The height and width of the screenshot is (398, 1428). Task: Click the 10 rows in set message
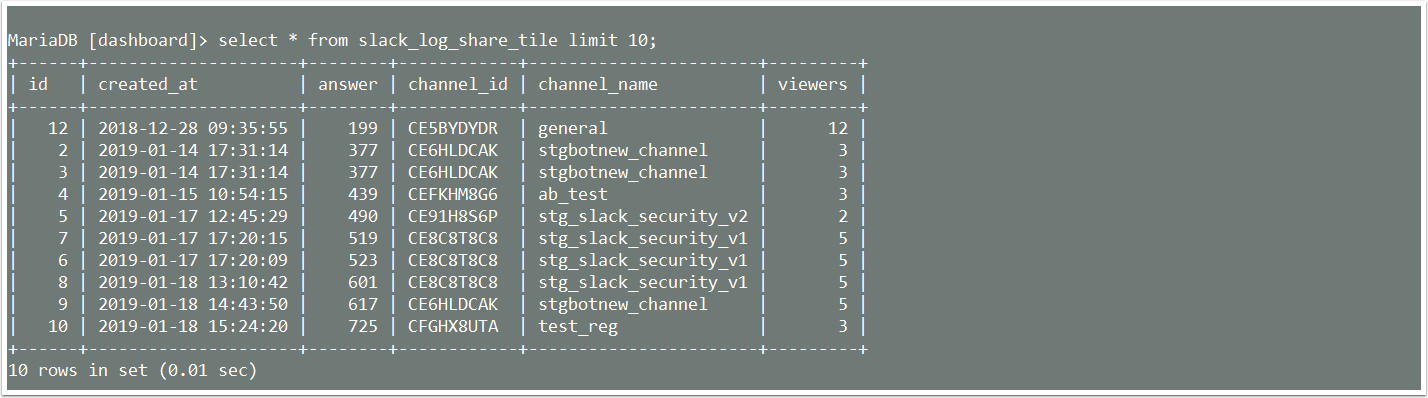(x=132, y=370)
